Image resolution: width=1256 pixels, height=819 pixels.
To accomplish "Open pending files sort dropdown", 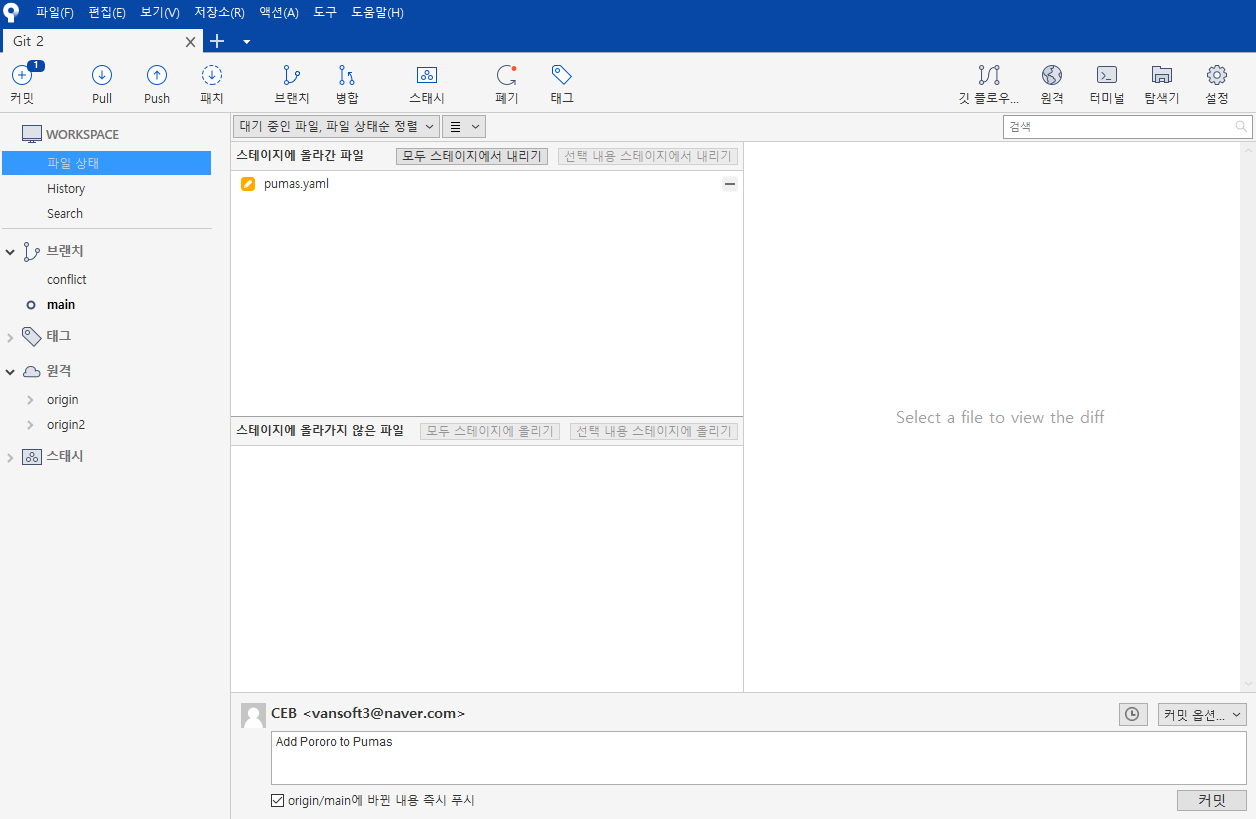I will coord(336,126).
